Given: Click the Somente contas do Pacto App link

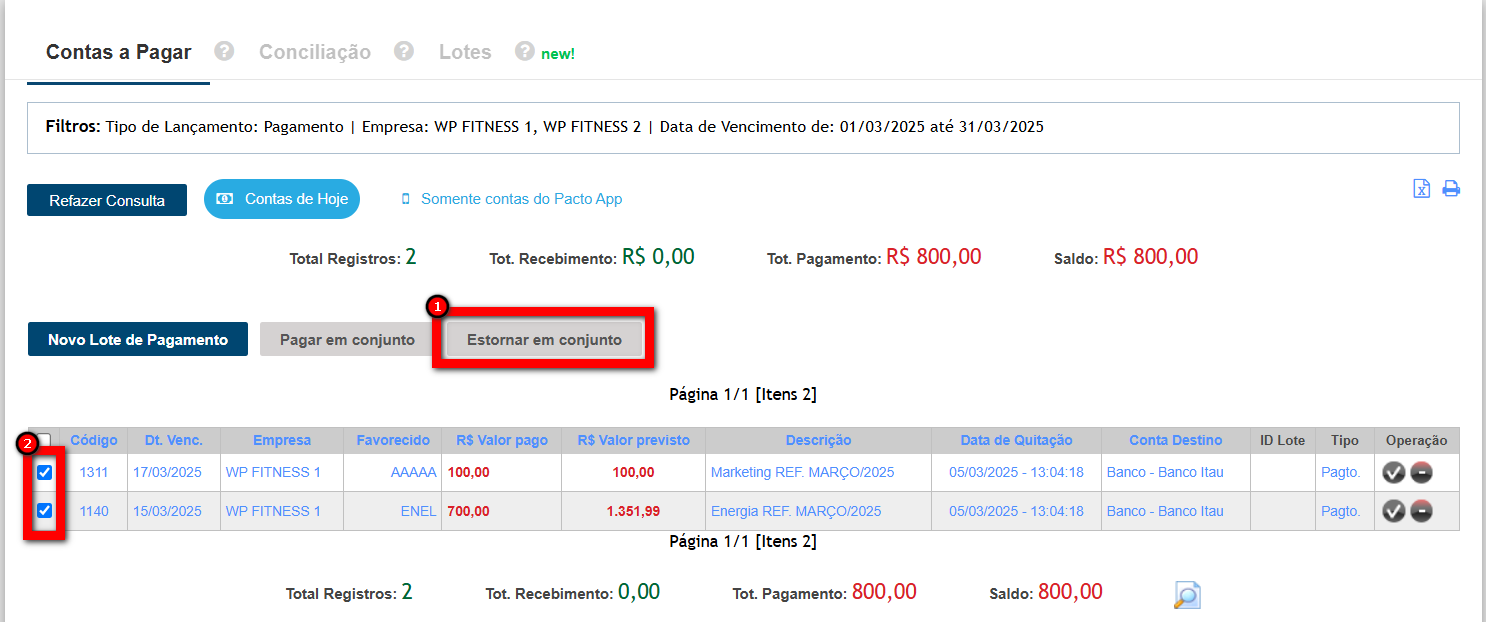Looking at the screenshot, I should (x=521, y=199).
